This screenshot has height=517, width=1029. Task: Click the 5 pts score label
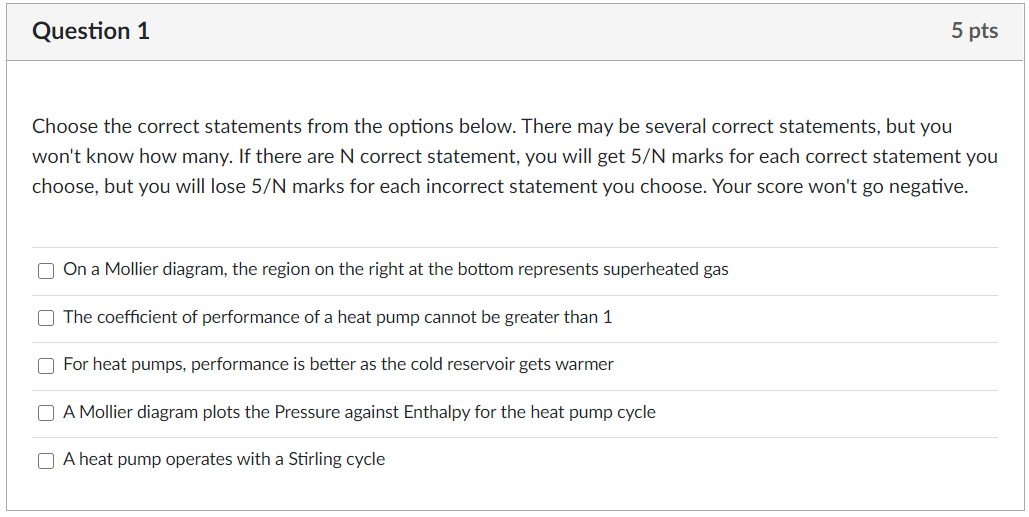(x=974, y=31)
